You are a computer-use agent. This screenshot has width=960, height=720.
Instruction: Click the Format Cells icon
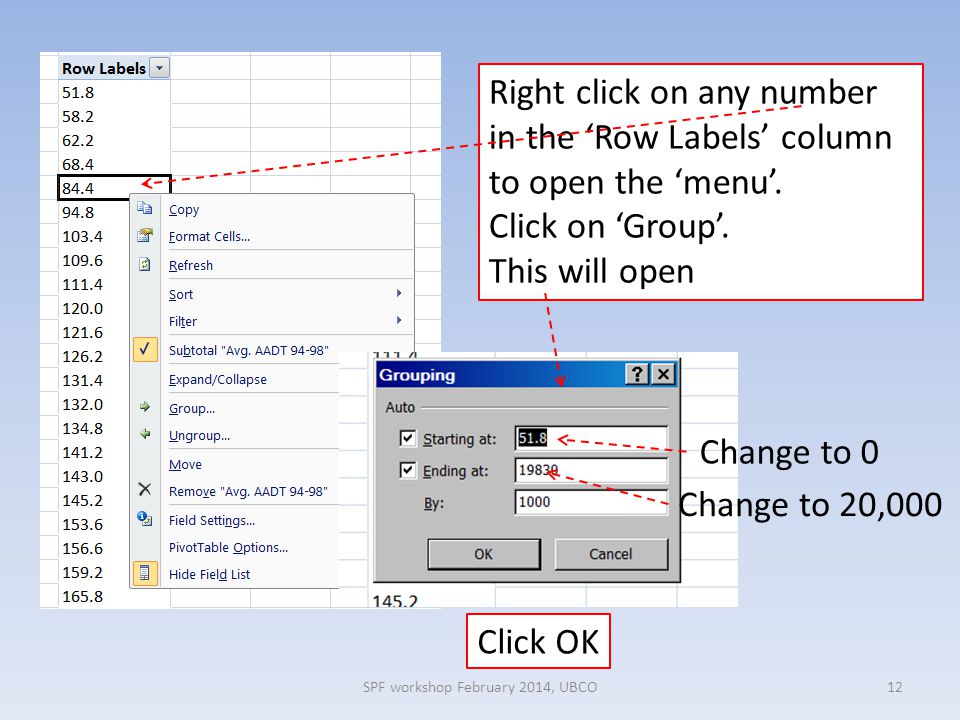144,235
